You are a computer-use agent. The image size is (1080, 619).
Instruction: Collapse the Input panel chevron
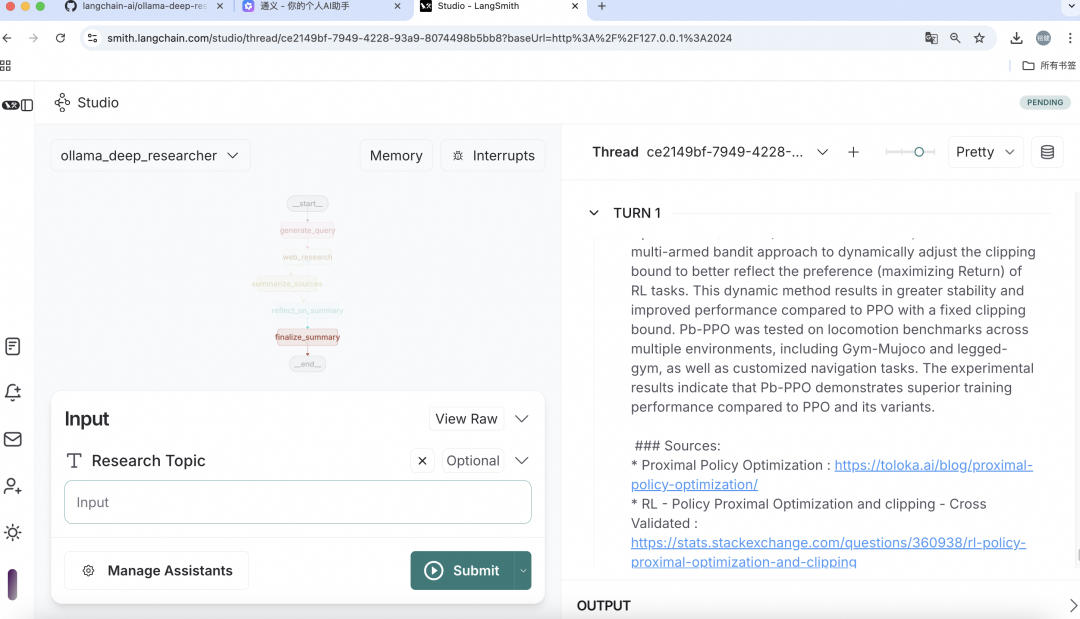[x=521, y=419]
